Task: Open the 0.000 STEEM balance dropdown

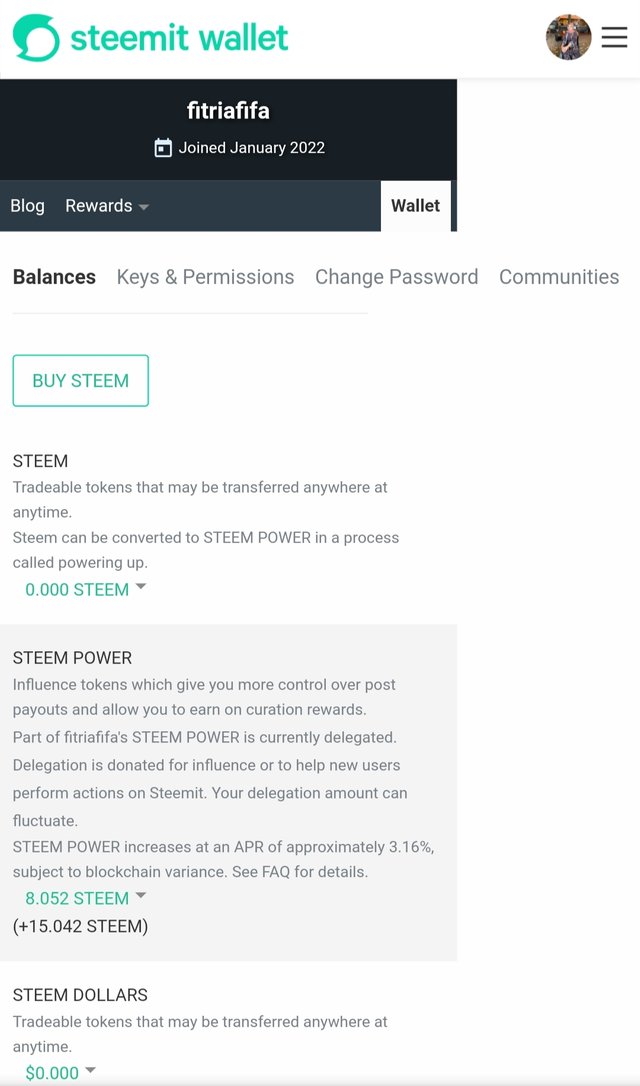Action: click(85, 589)
